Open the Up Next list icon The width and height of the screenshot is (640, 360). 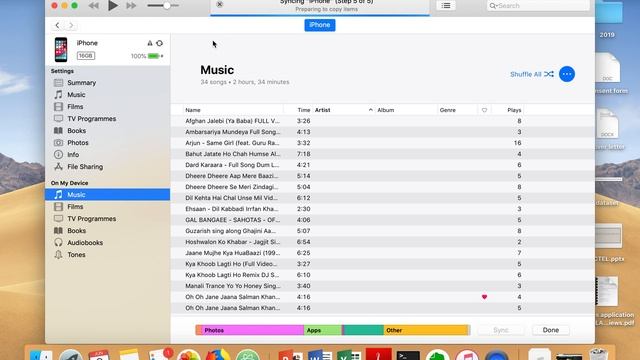coord(446,5)
